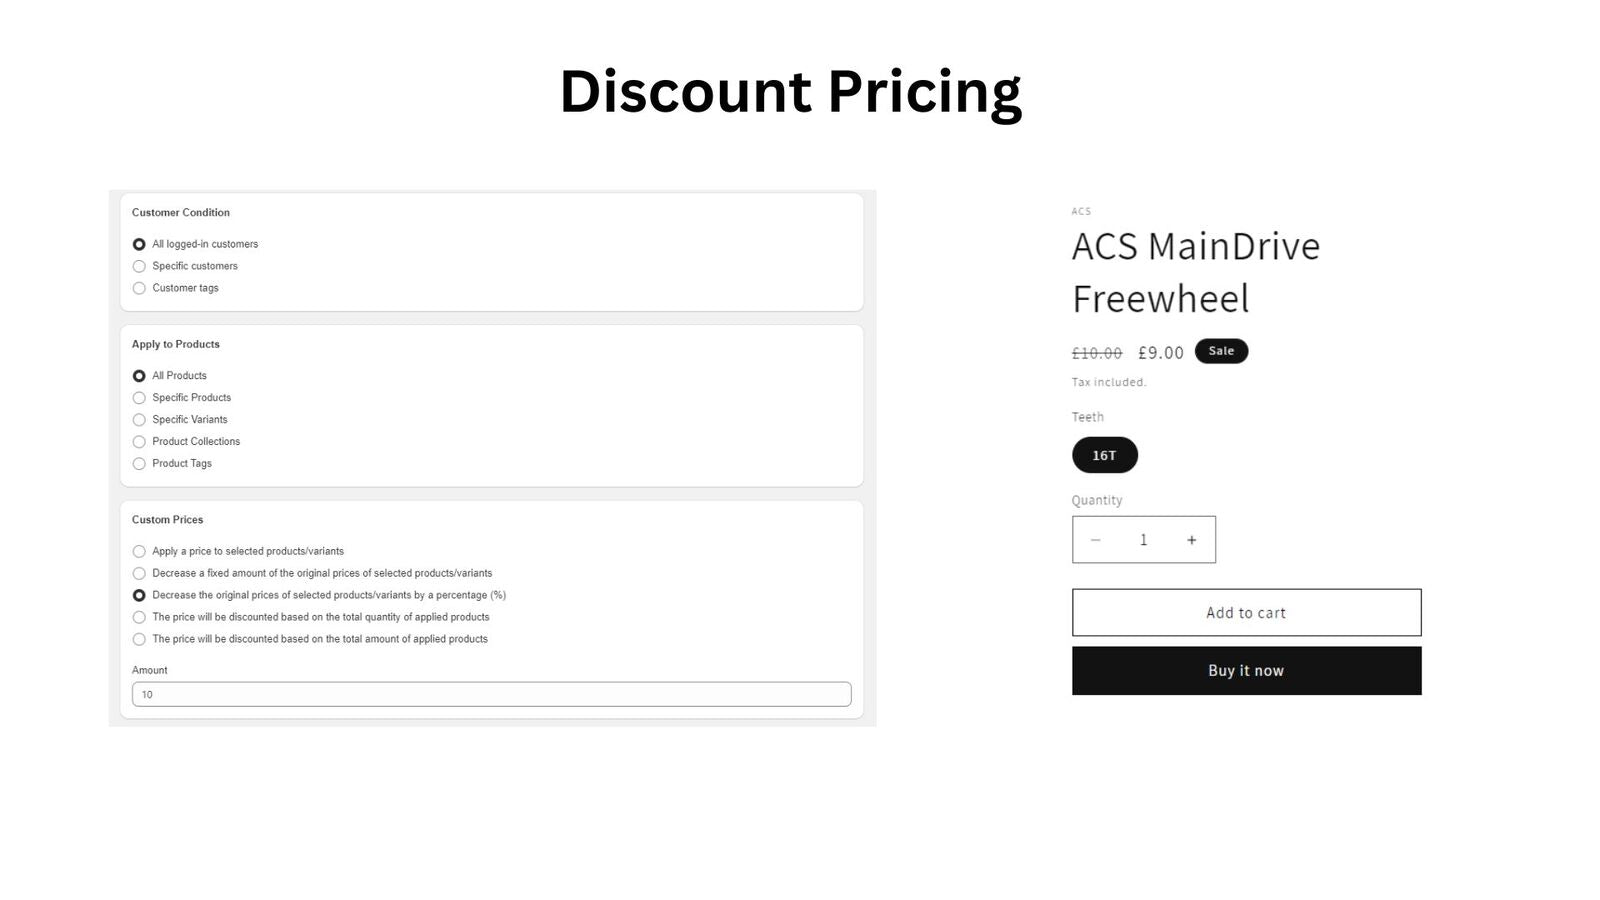This screenshot has height=900, width=1600.
Task: Decrease quantity with minus icon
Action: tap(1096, 540)
